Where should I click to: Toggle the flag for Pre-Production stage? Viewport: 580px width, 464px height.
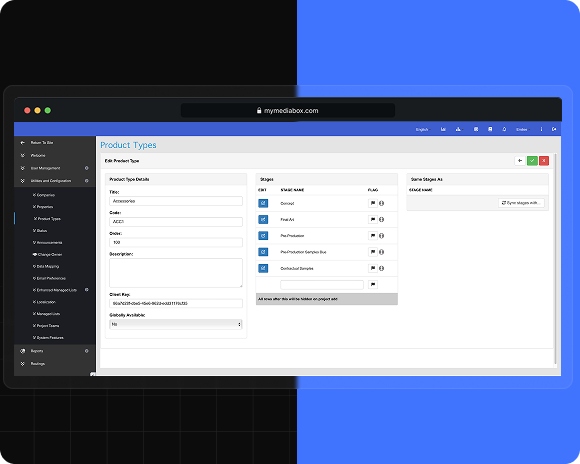click(373, 236)
